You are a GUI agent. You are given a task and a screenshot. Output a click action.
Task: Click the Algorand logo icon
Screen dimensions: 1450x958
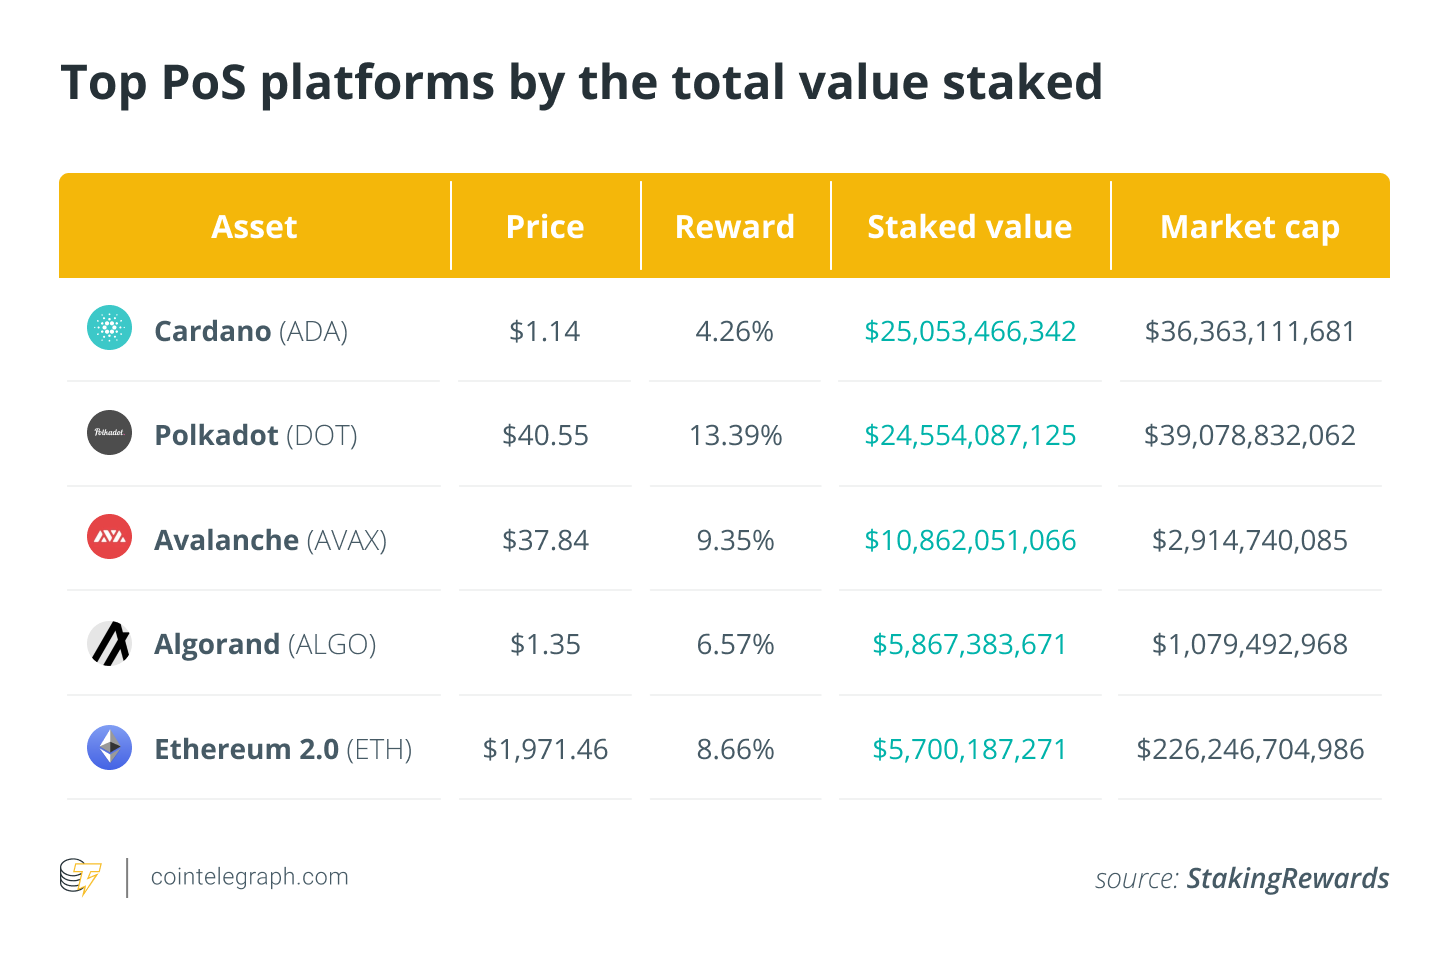pos(110,643)
